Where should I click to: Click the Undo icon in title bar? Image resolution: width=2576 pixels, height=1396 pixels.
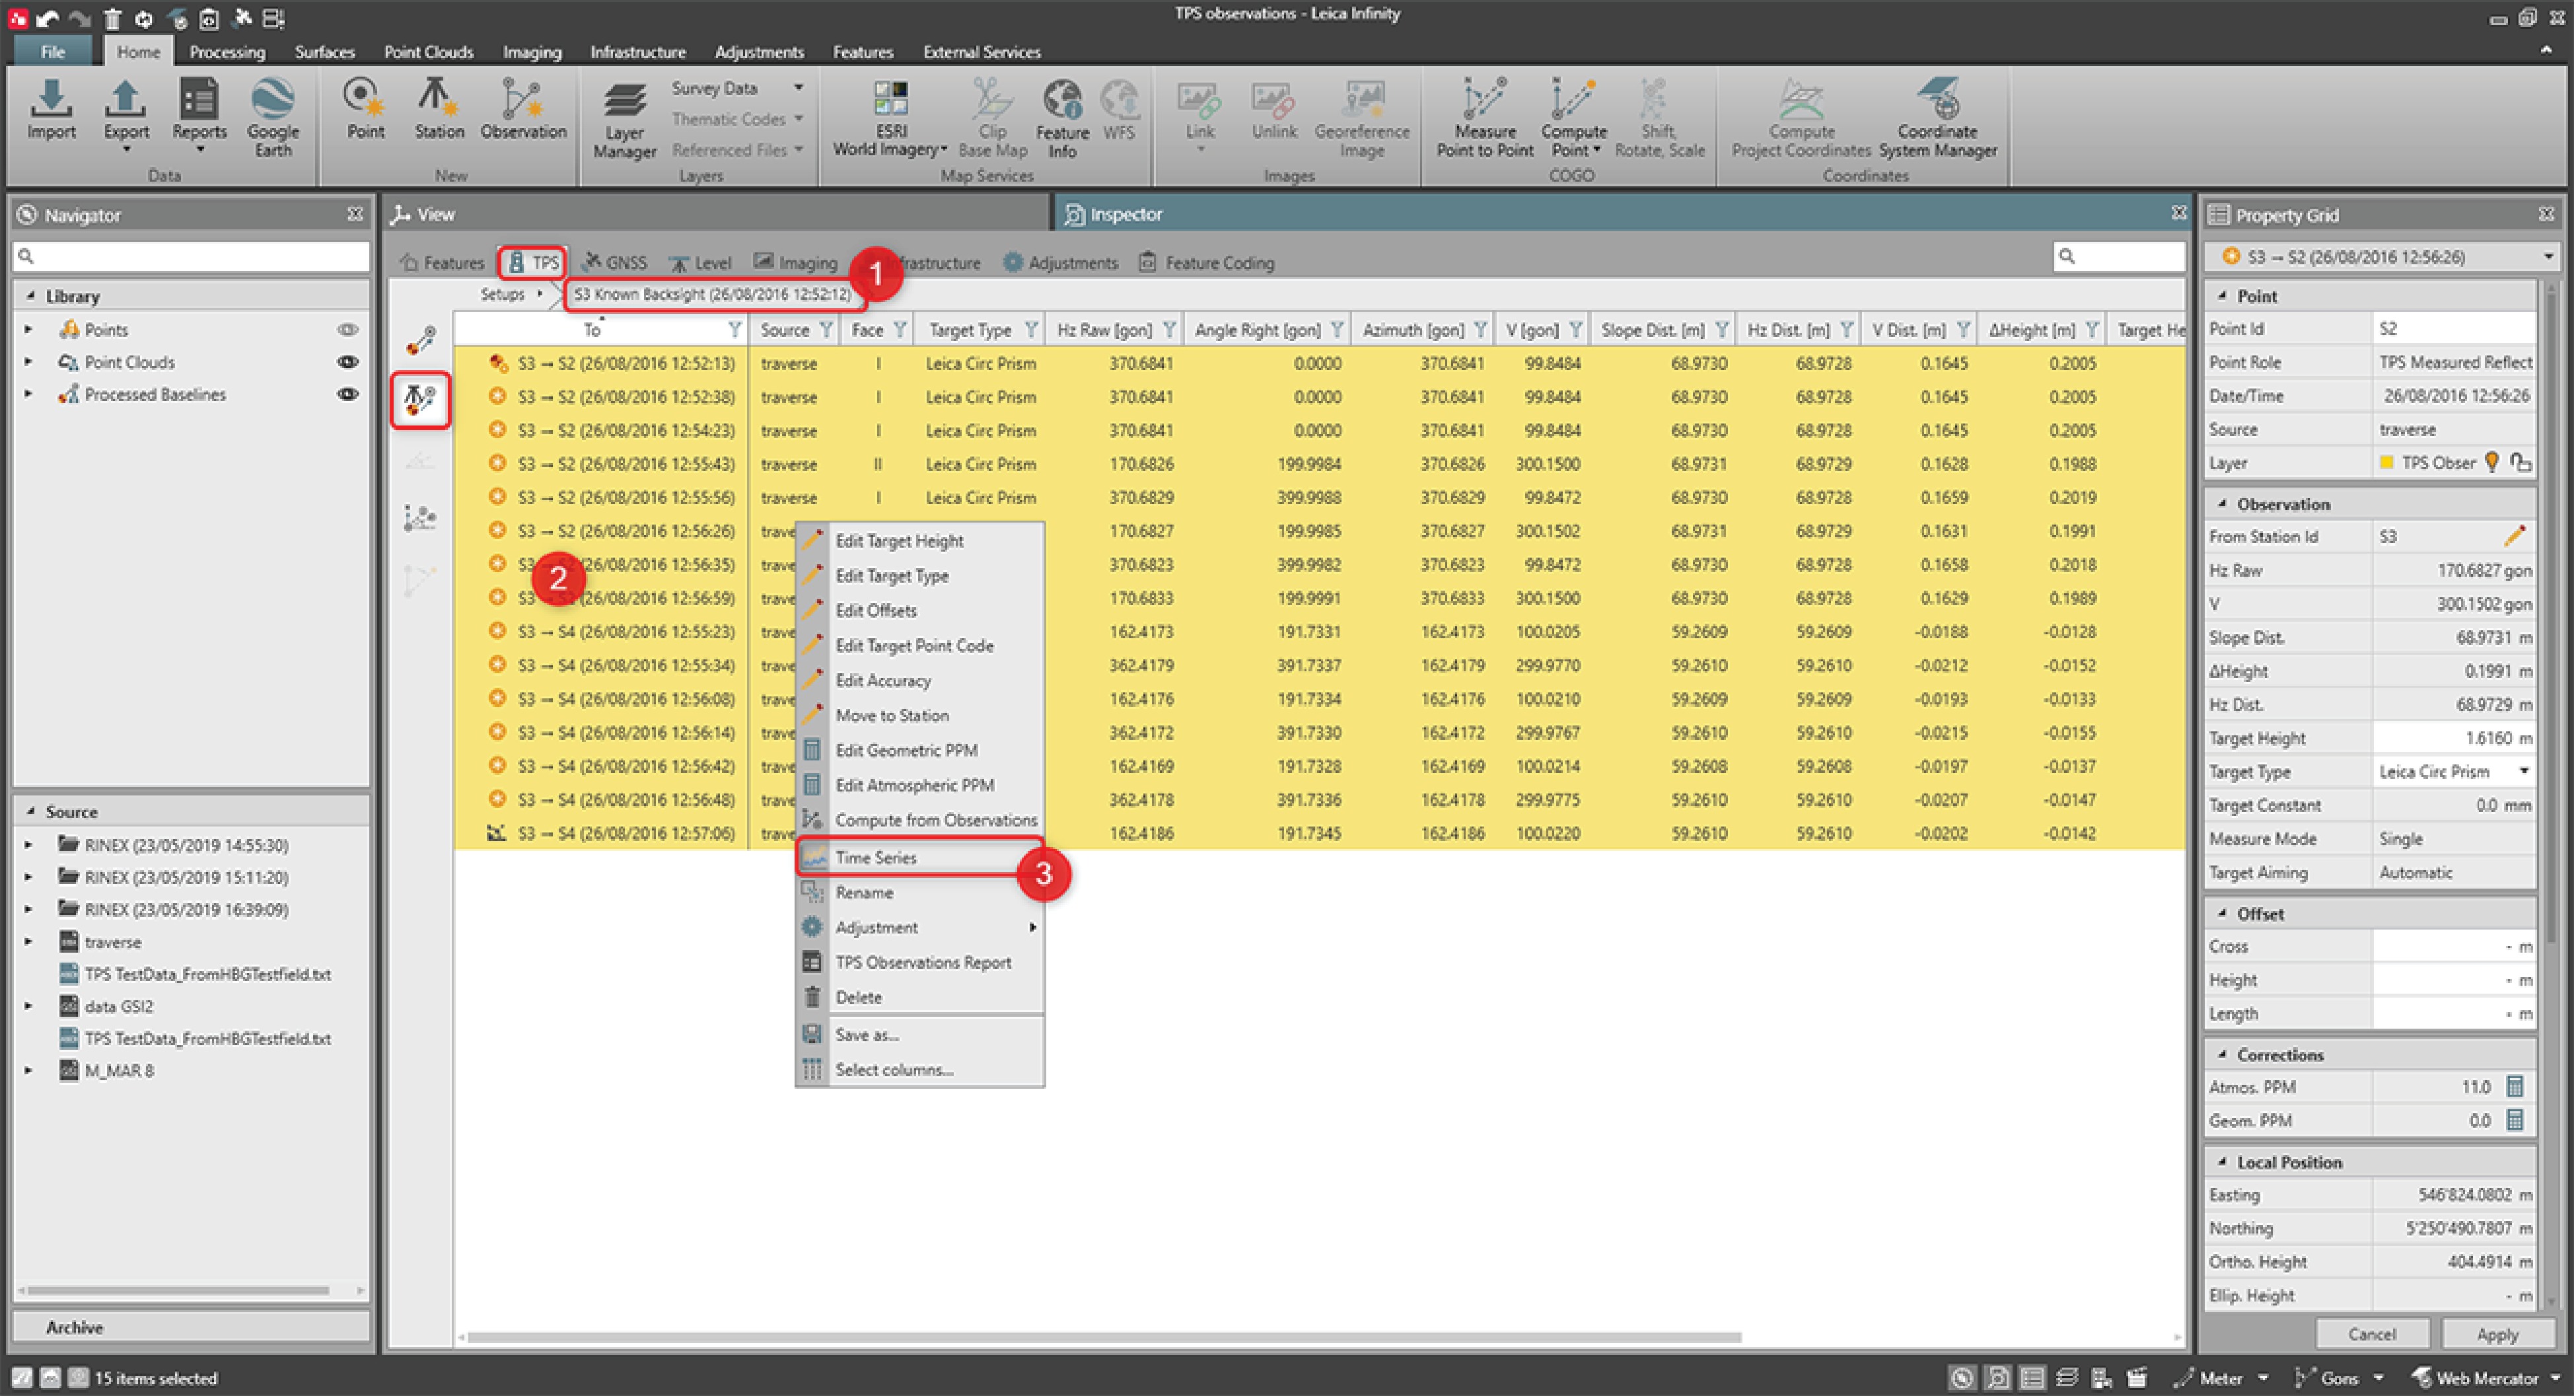point(47,18)
